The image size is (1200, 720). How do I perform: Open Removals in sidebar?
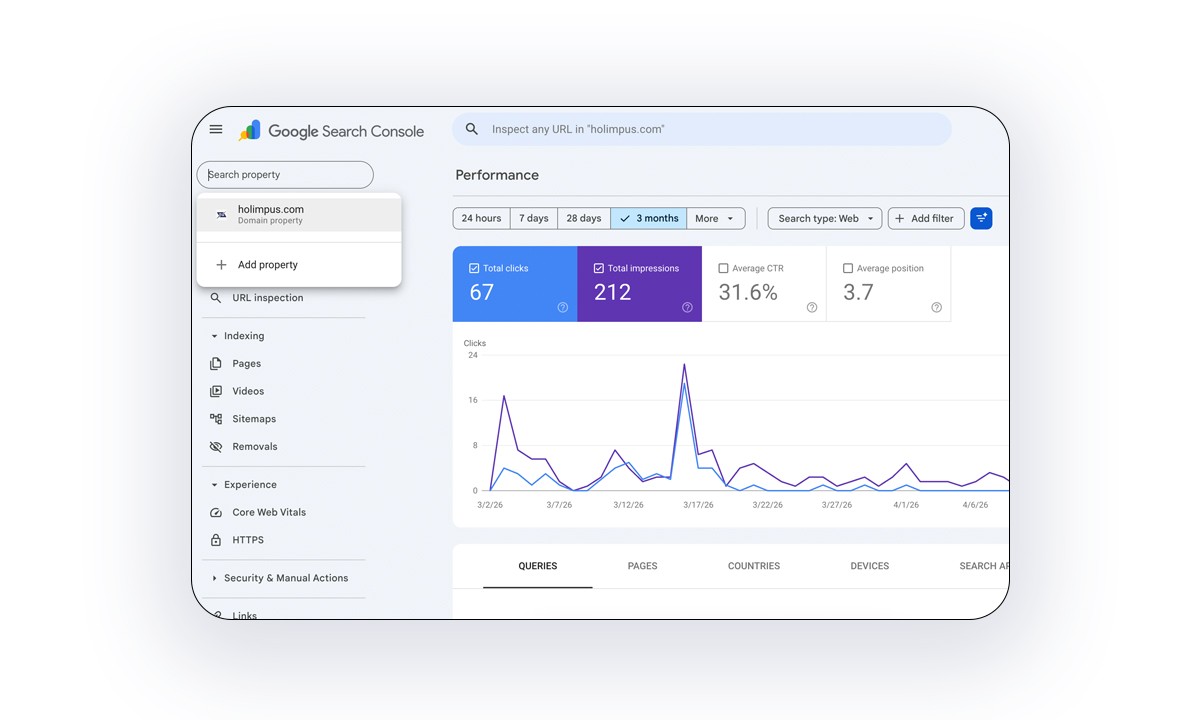click(x=255, y=447)
